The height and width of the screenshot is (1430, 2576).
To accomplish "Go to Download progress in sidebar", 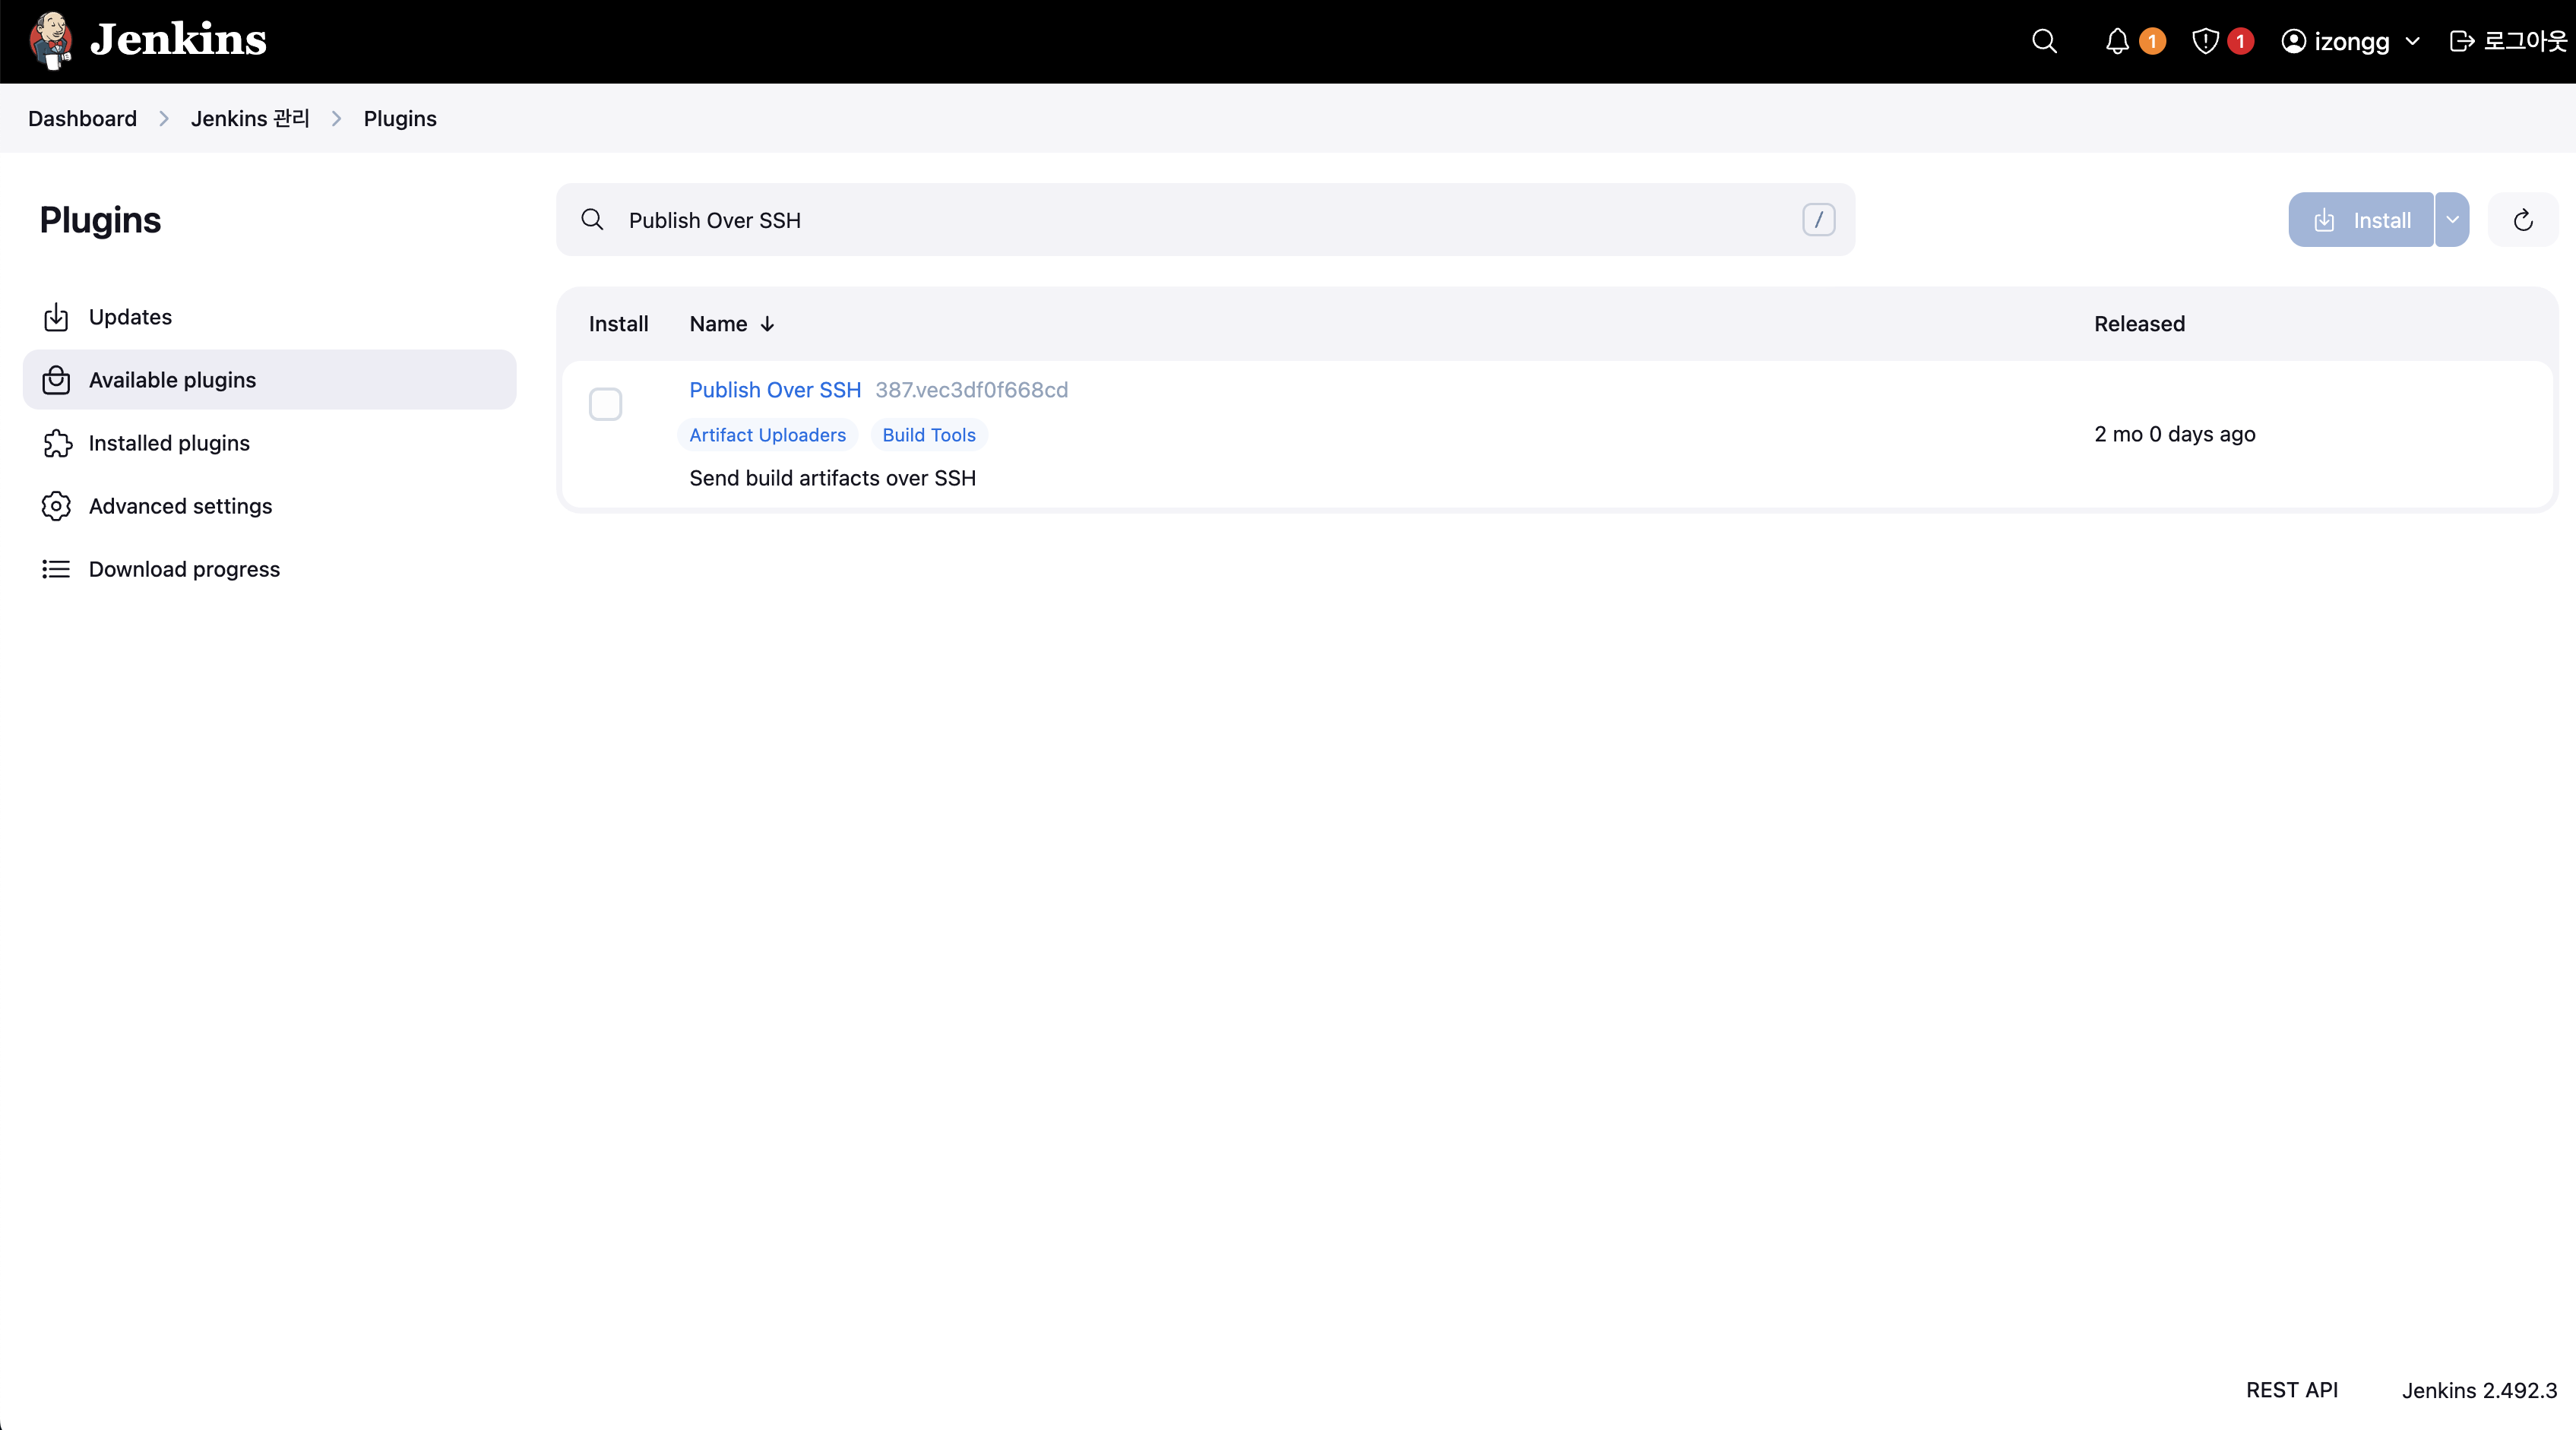I will click(184, 569).
